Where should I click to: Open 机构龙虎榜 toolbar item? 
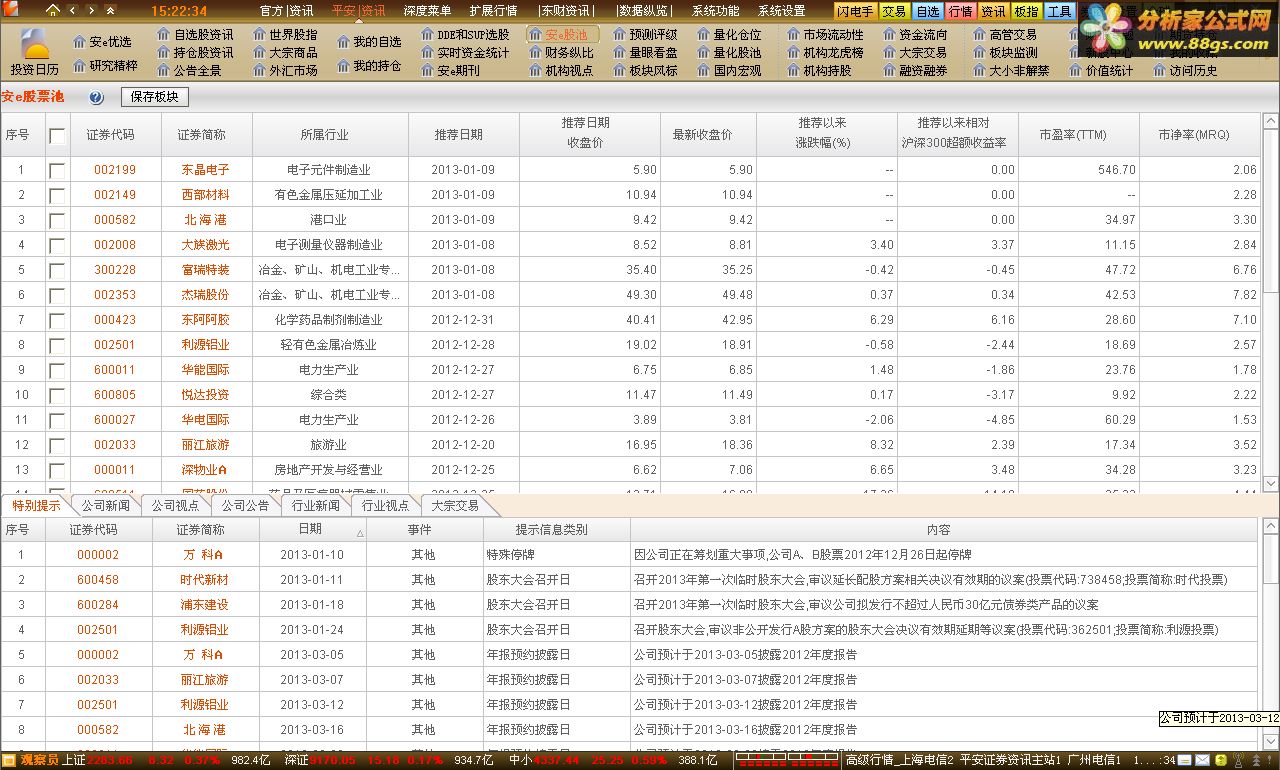click(825, 53)
